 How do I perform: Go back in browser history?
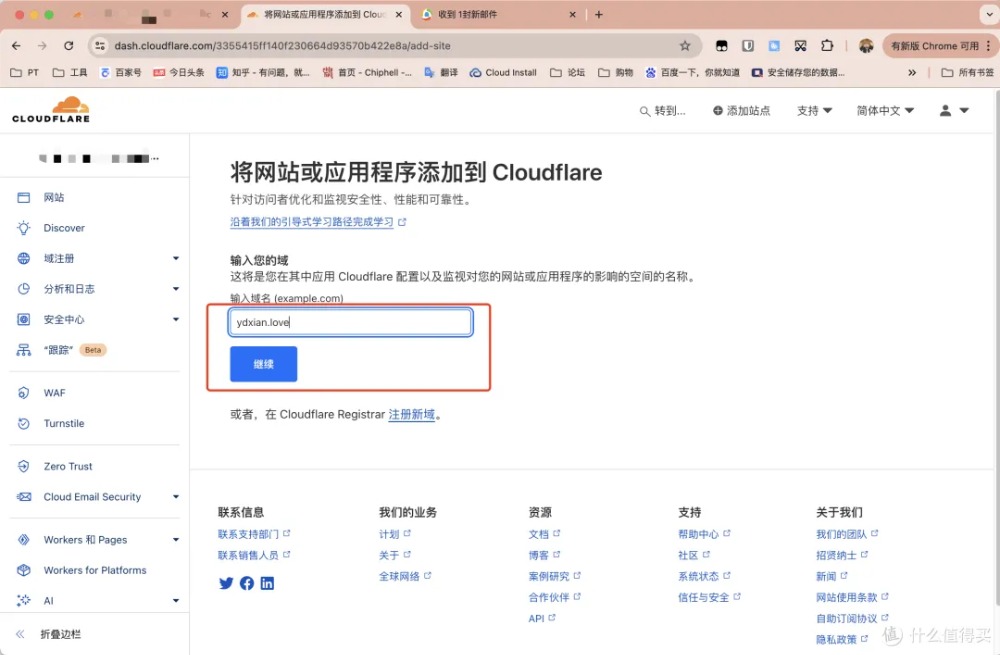point(17,45)
